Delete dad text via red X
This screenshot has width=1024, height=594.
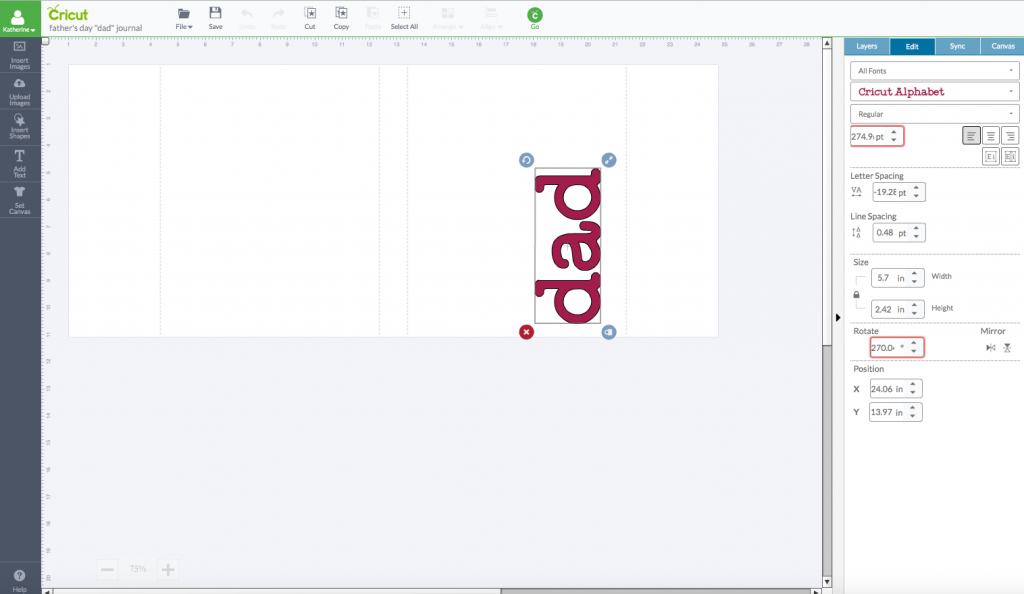click(x=526, y=332)
